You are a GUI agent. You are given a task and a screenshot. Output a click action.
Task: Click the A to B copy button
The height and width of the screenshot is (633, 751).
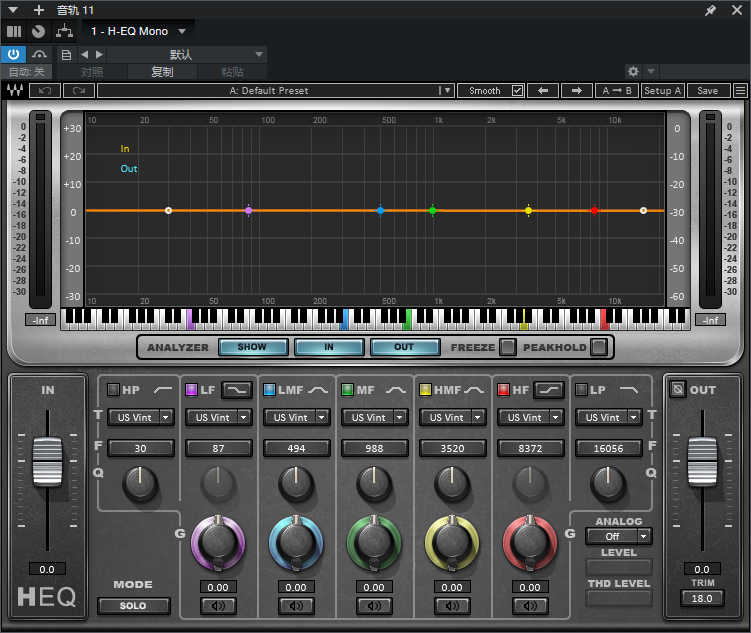(x=616, y=90)
